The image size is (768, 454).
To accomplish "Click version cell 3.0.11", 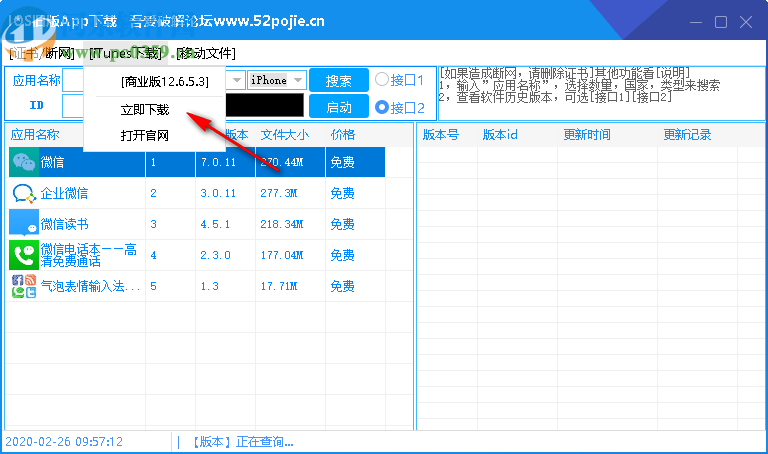I will (x=218, y=193).
